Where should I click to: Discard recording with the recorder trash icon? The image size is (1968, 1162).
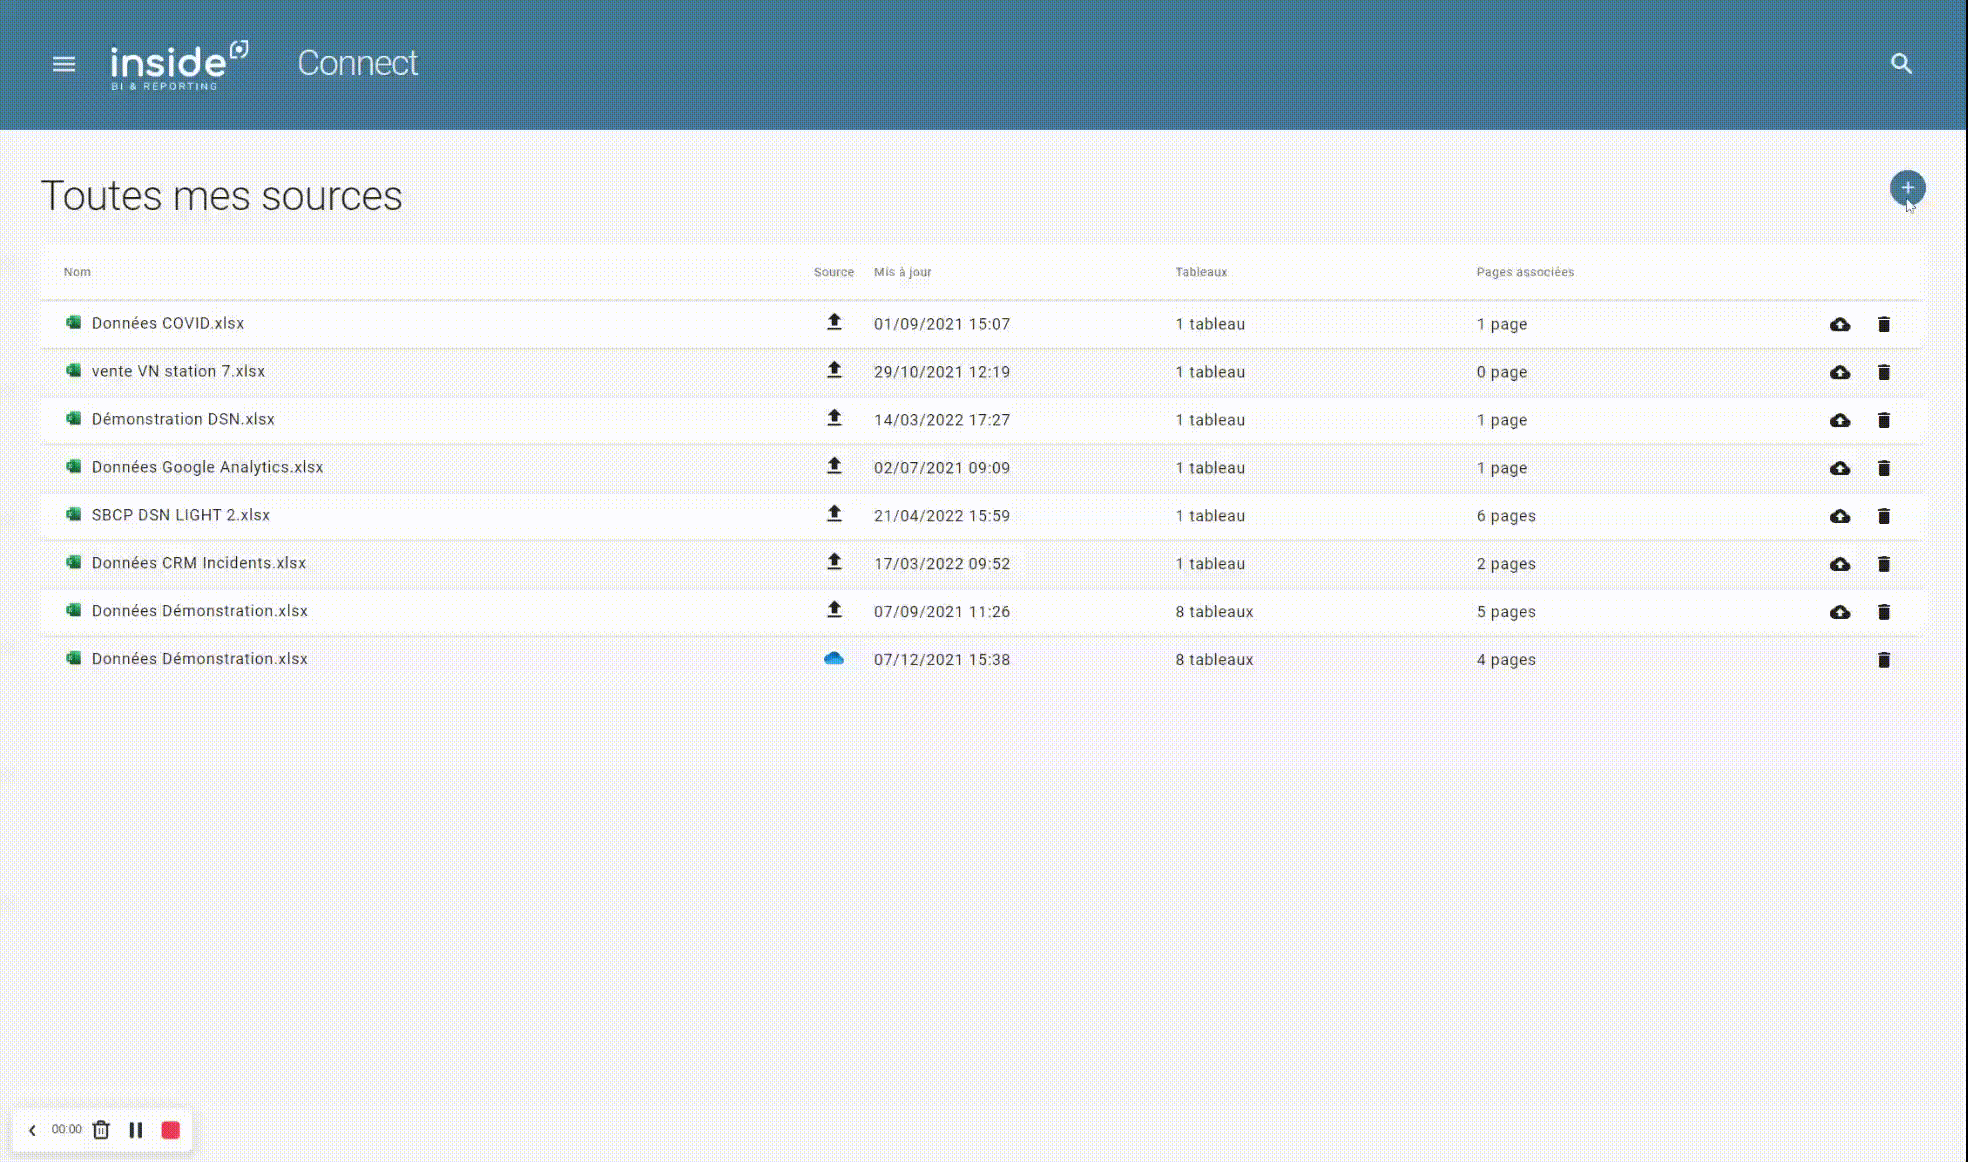[101, 1130]
